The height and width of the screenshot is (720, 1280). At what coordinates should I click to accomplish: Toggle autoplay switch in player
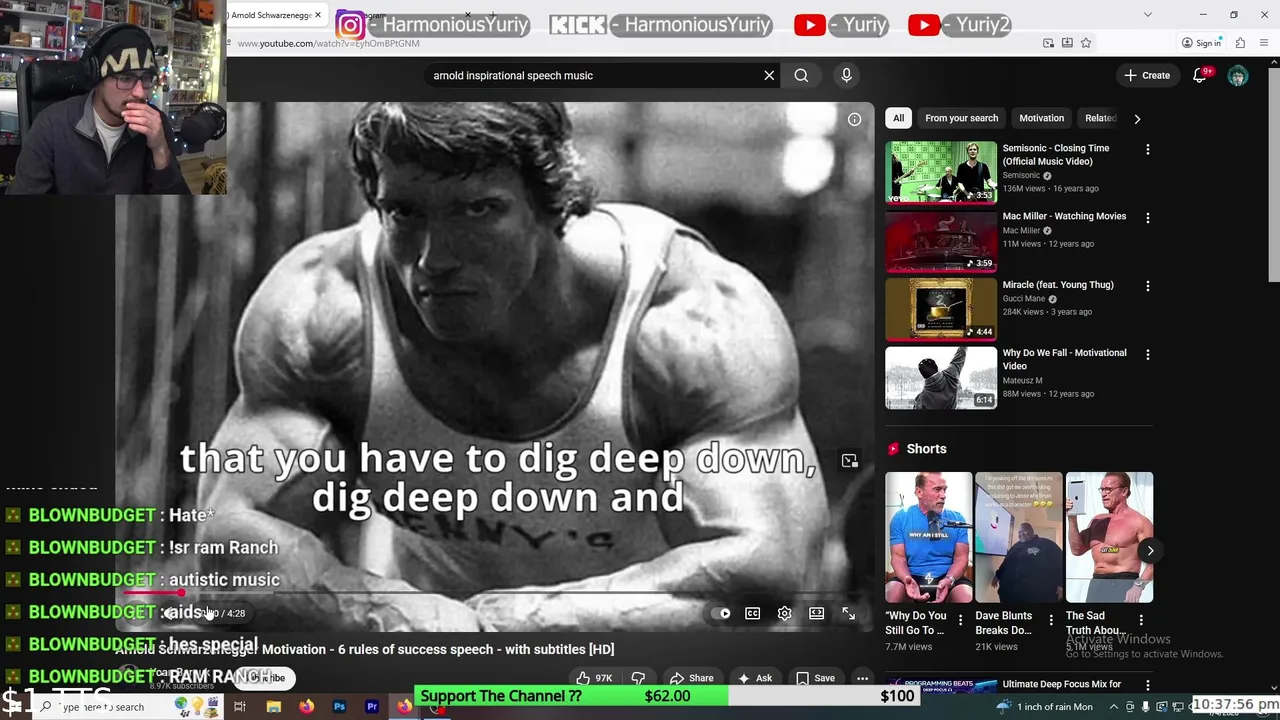[x=720, y=613]
